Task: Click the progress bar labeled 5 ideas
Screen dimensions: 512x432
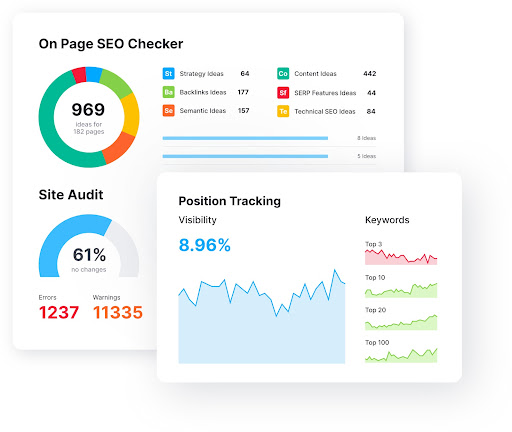Action: 245,156
